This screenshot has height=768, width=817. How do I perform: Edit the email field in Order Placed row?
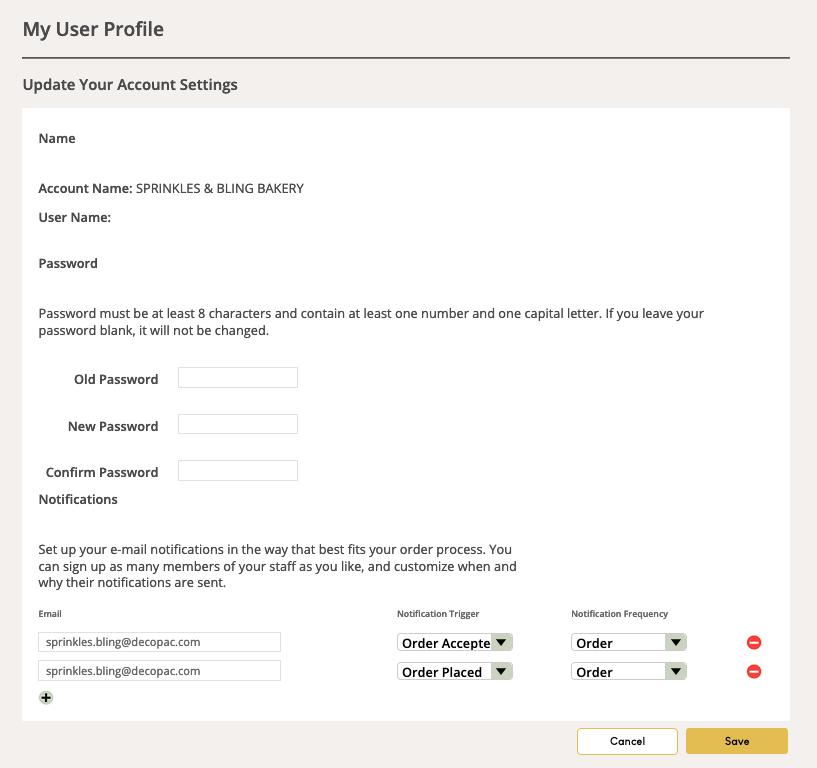click(159, 671)
